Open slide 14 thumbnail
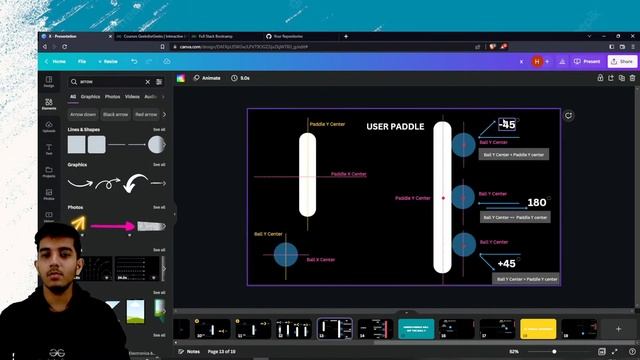 [x=375, y=329]
